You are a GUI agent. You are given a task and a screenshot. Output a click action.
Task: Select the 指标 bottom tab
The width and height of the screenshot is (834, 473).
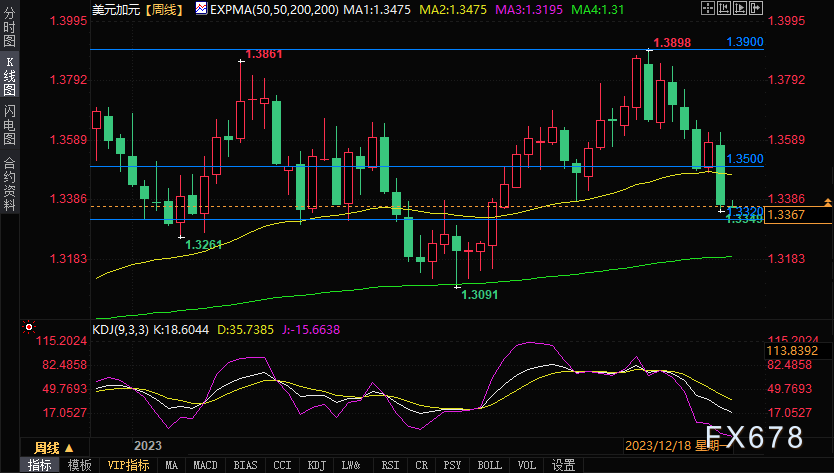(39, 465)
